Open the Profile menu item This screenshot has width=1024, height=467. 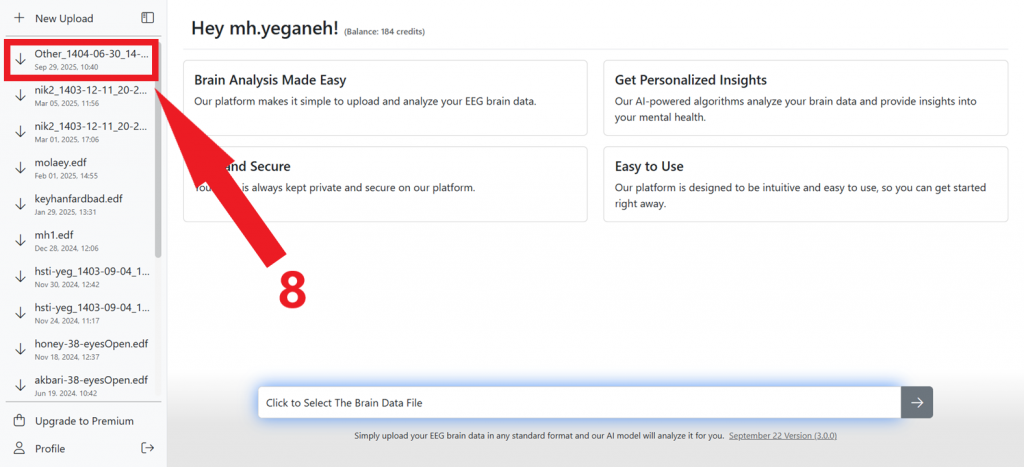point(50,448)
